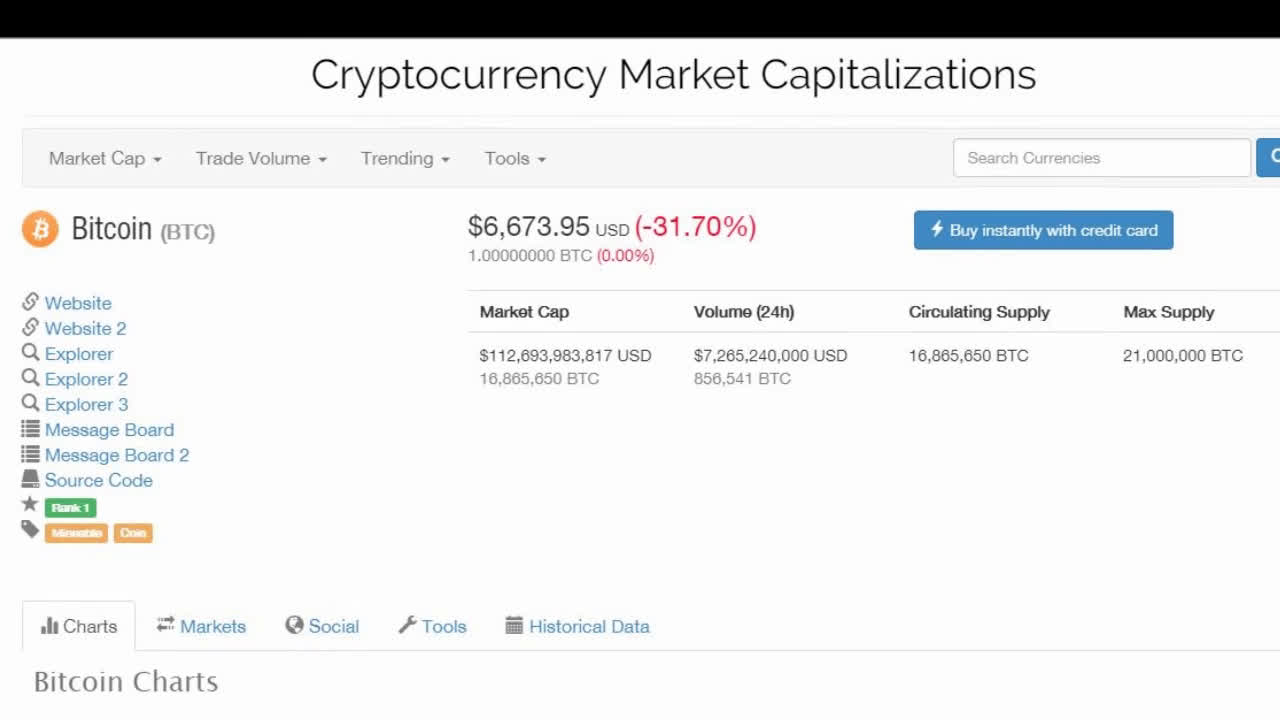Click the tag icon beside Mineable
This screenshot has width=1280, height=720.
[30, 531]
